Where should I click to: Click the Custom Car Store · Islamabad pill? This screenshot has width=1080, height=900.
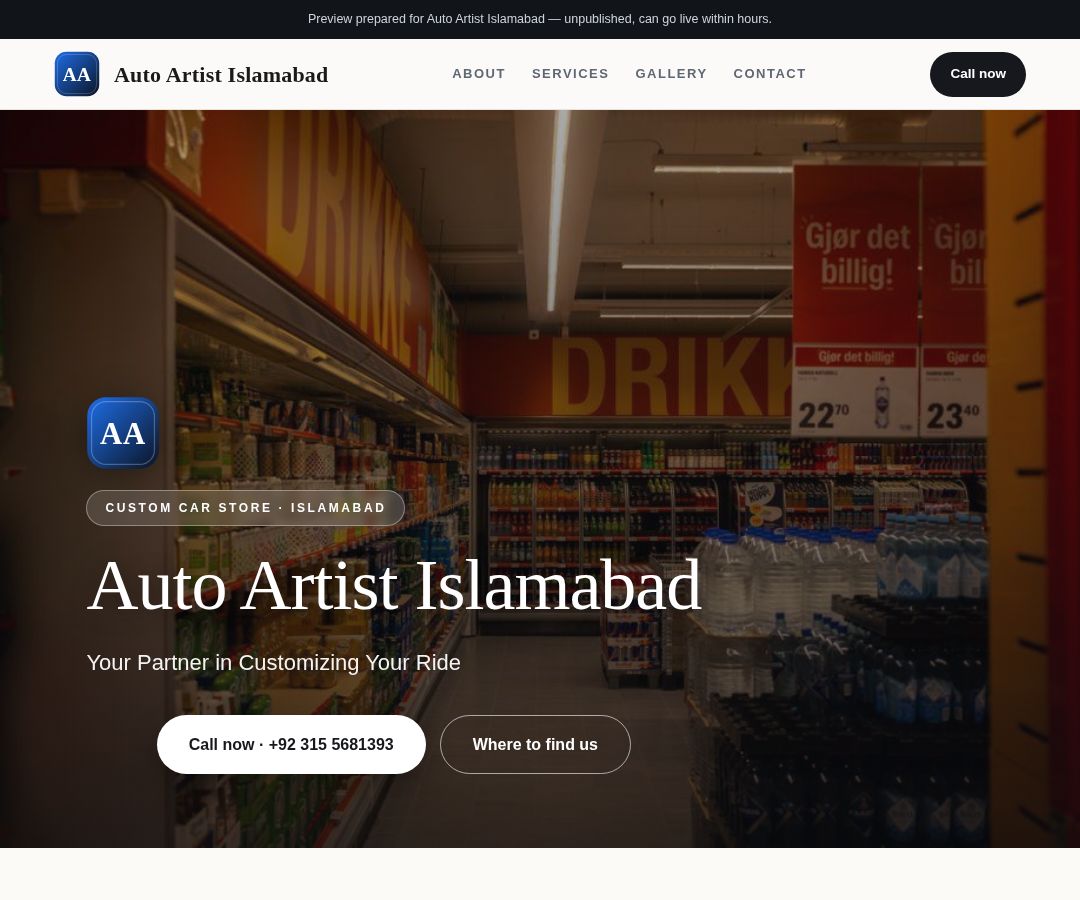coord(245,508)
